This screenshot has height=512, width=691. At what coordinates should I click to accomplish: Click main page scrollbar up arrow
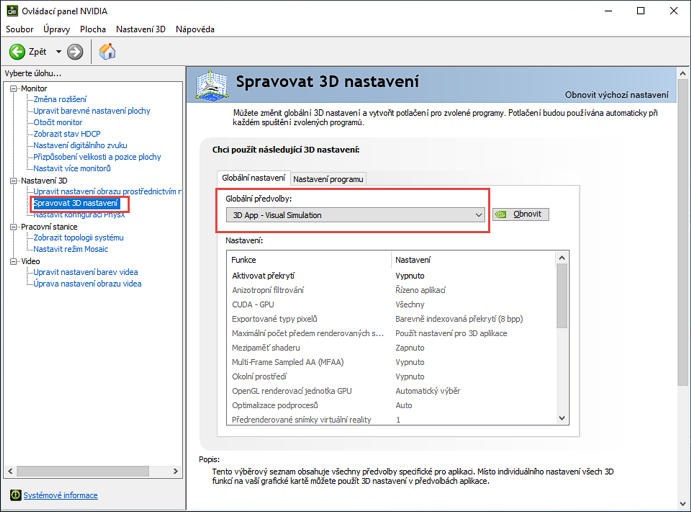(683, 74)
